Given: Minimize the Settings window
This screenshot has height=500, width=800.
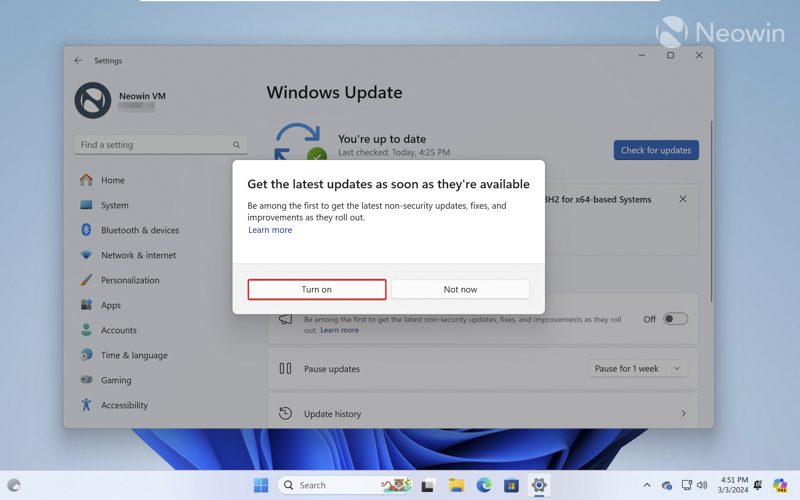Looking at the screenshot, I should (642, 55).
